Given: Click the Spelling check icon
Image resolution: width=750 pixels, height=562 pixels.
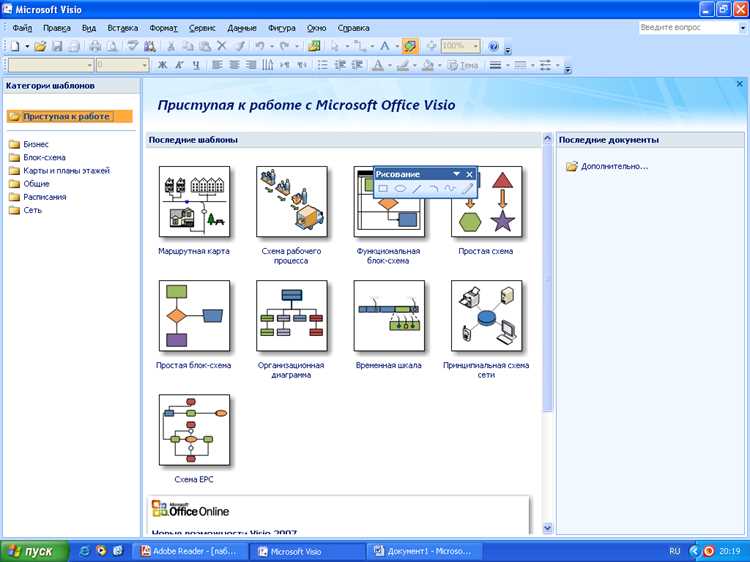Looking at the screenshot, I should coord(132,46).
